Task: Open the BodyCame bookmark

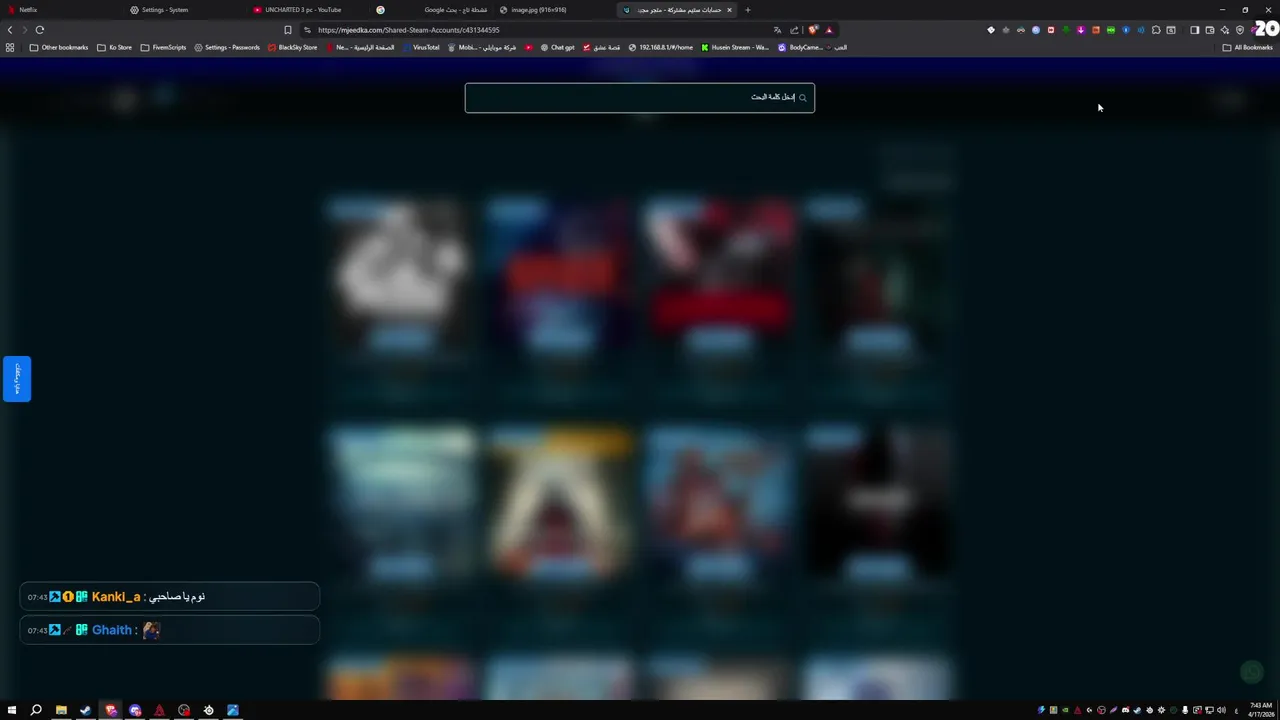Action: coord(801,47)
